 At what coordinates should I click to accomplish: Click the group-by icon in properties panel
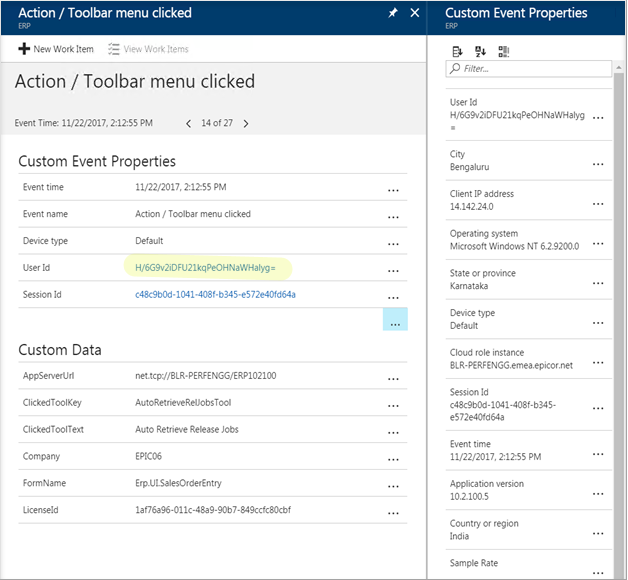click(503, 51)
